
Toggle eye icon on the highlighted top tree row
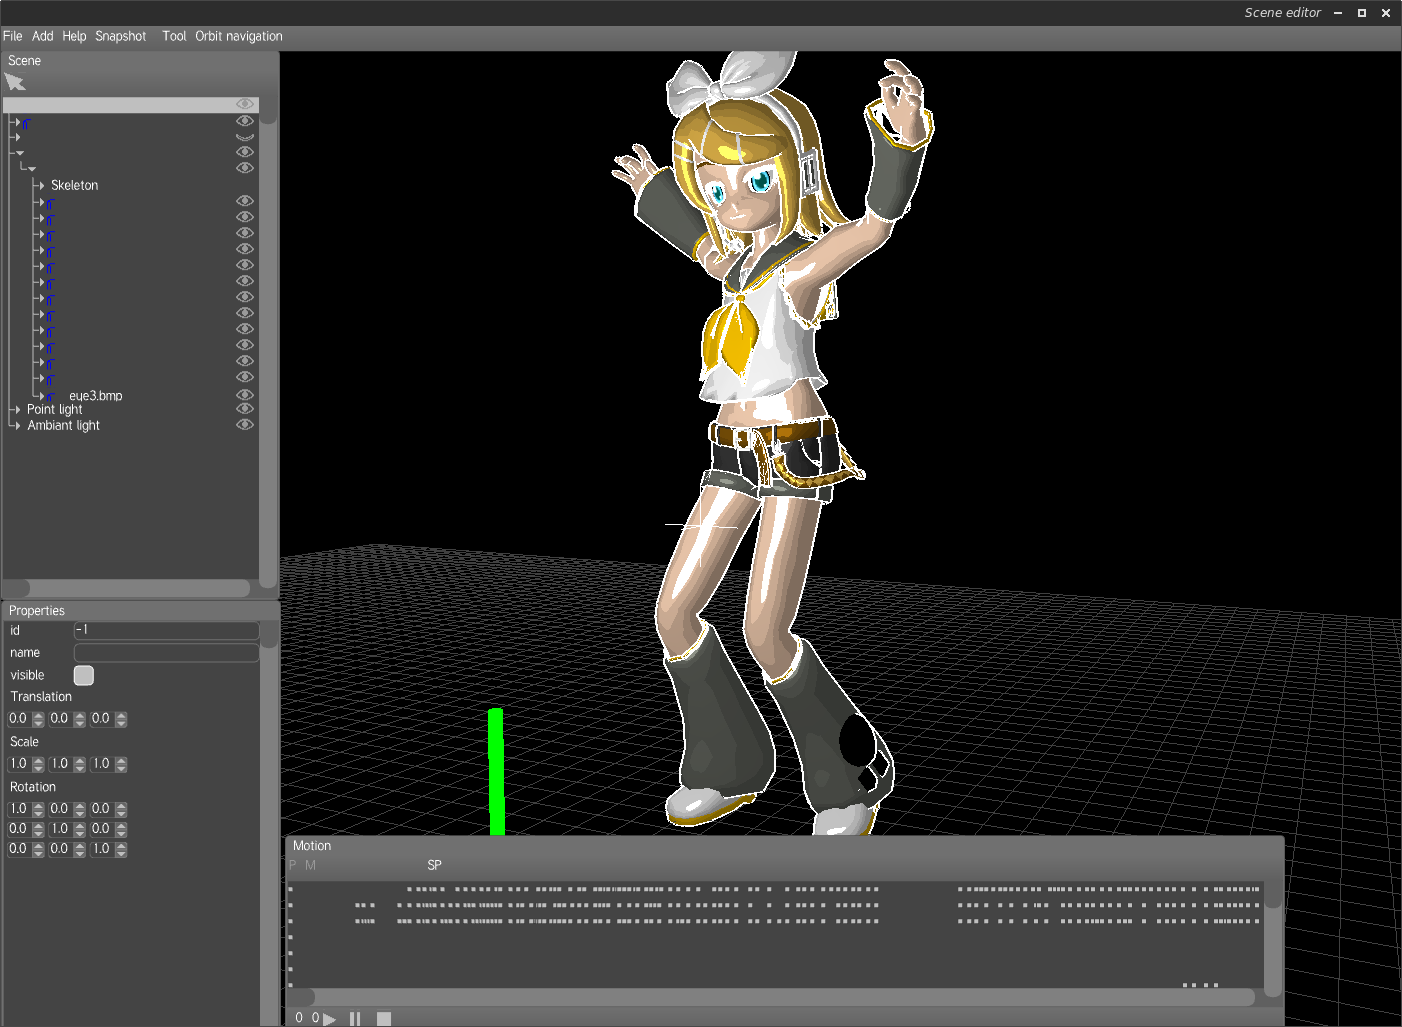click(x=244, y=104)
